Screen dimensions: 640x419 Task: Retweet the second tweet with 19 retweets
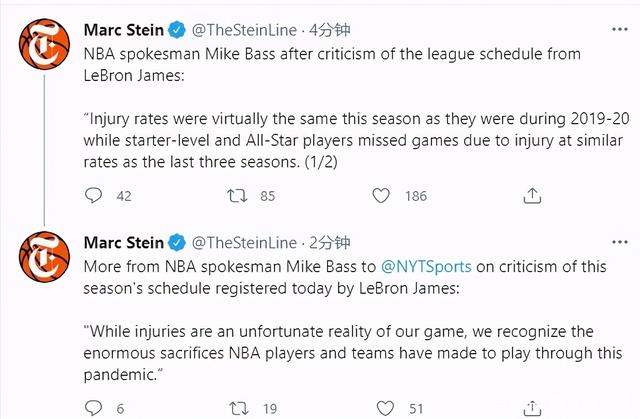point(237,408)
